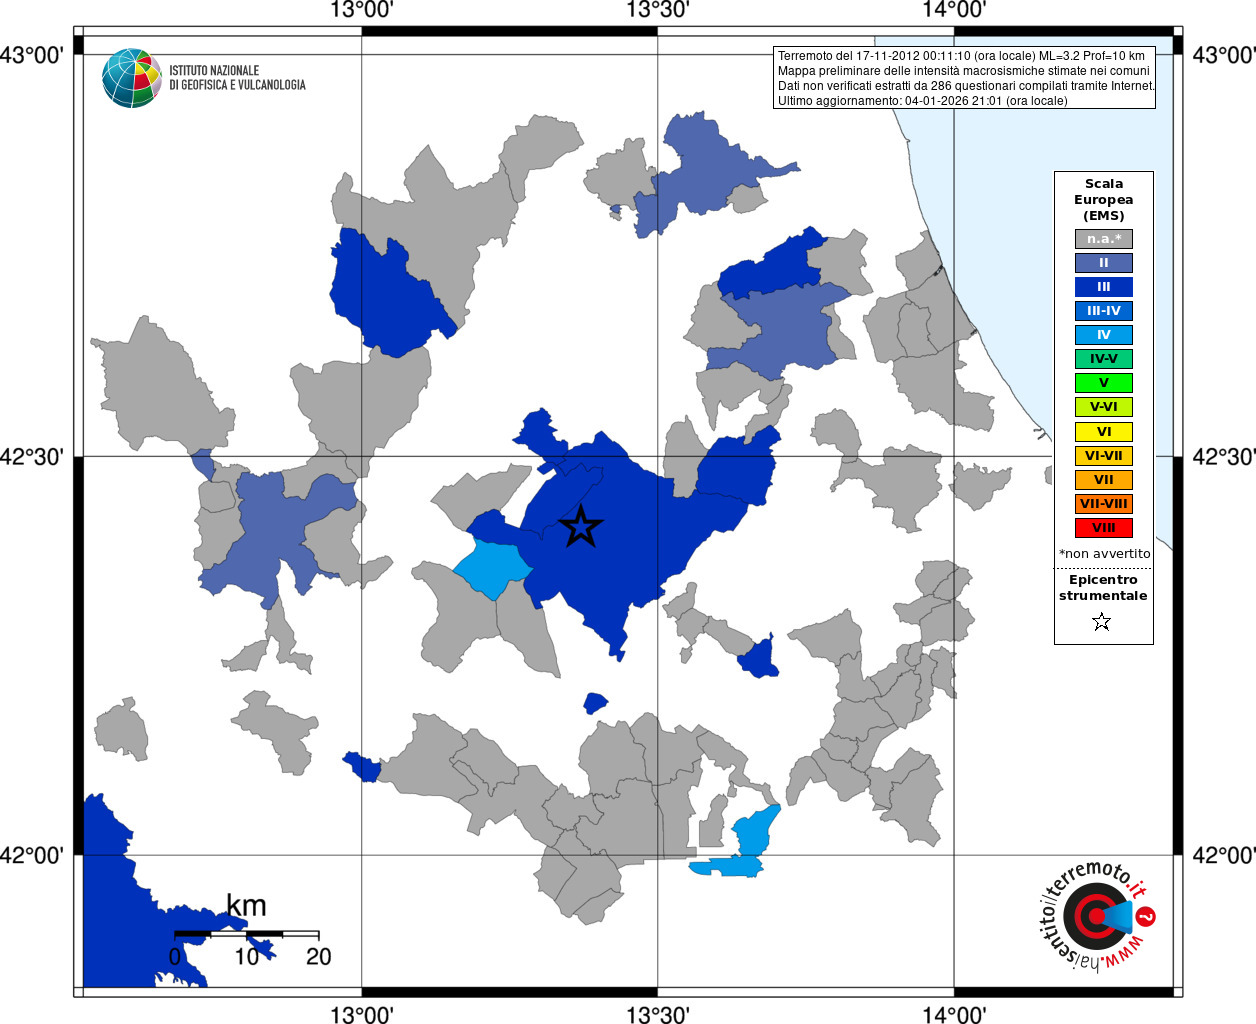Click the epicenter star on the map
The width and height of the screenshot is (1256, 1024).
click(x=581, y=527)
